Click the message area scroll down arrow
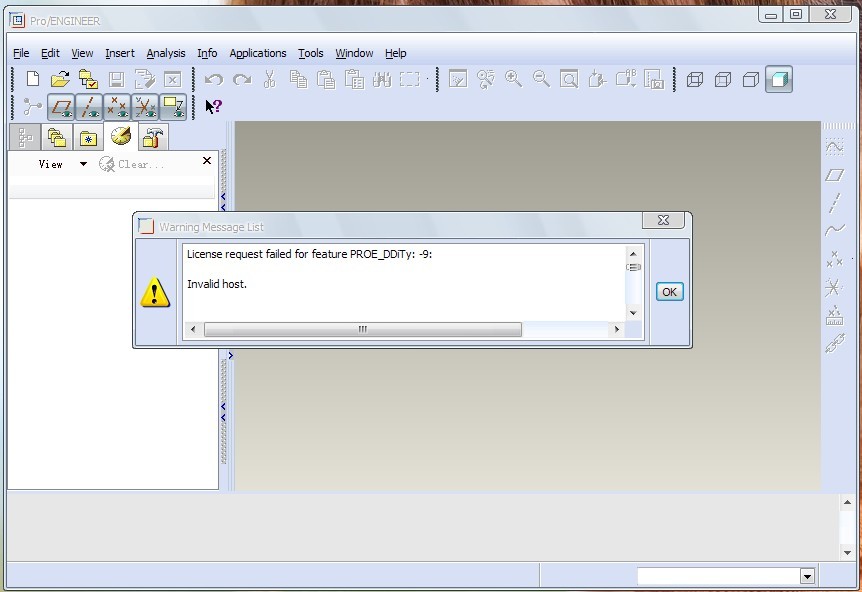 pyautogui.click(x=847, y=552)
